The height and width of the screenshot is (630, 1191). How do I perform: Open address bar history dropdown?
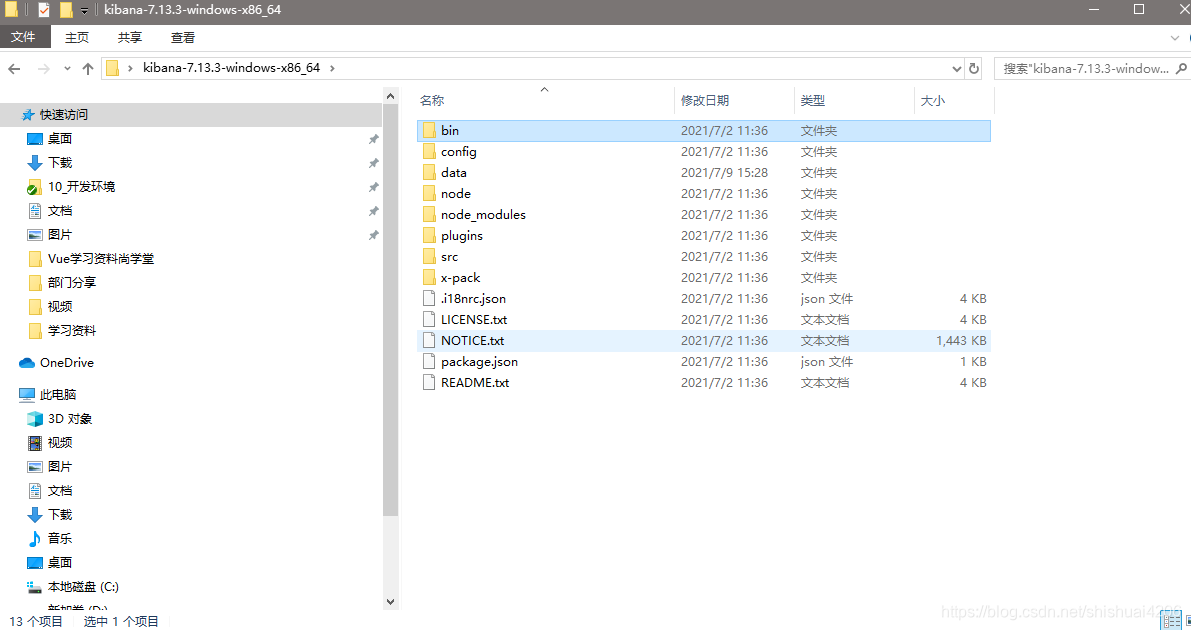pyautogui.click(x=956, y=68)
